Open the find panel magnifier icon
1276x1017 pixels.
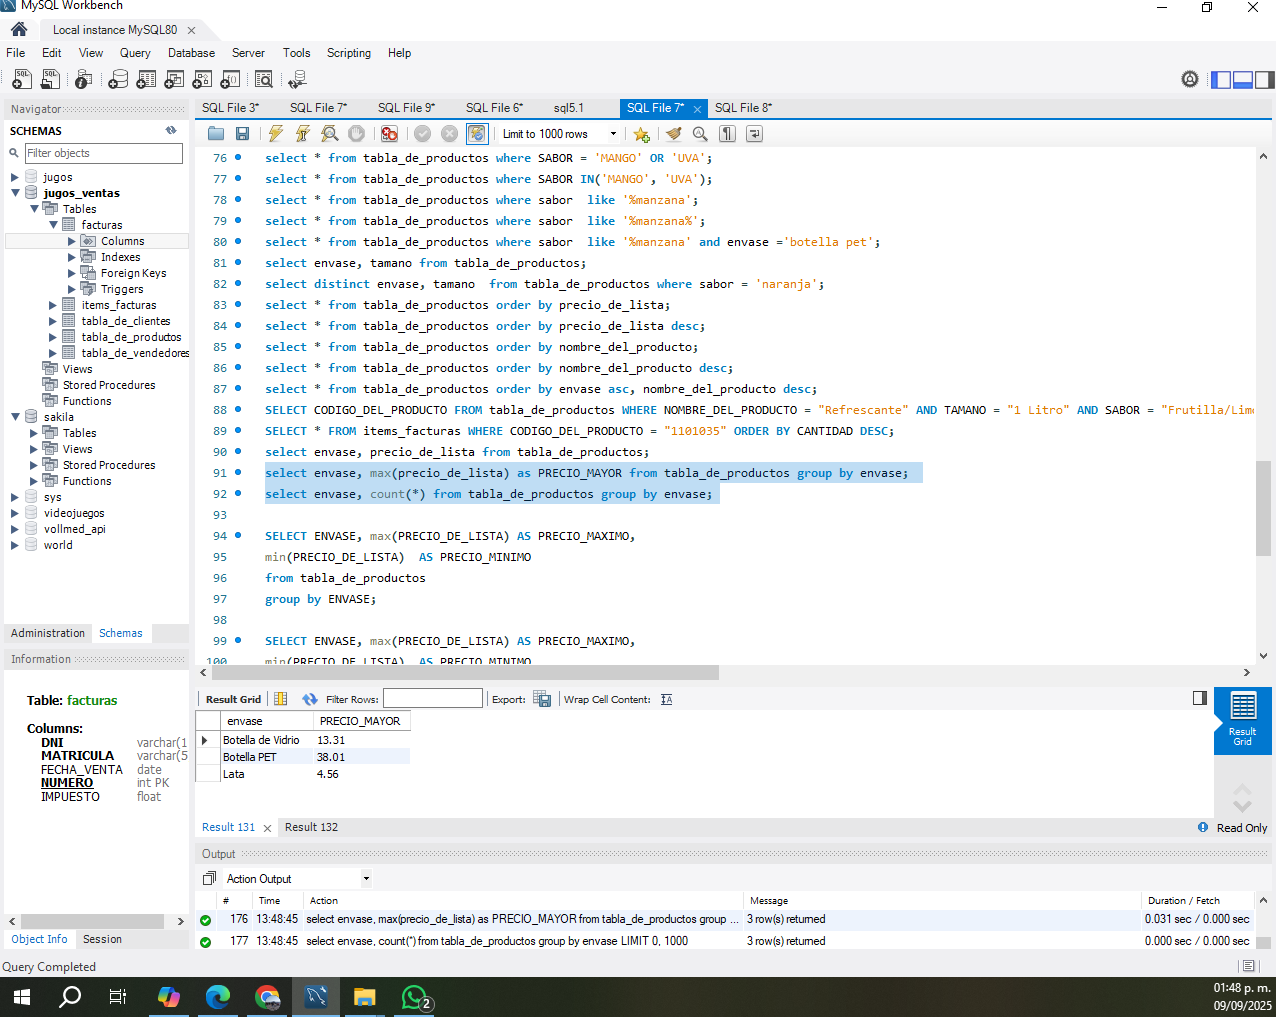[x=700, y=134]
